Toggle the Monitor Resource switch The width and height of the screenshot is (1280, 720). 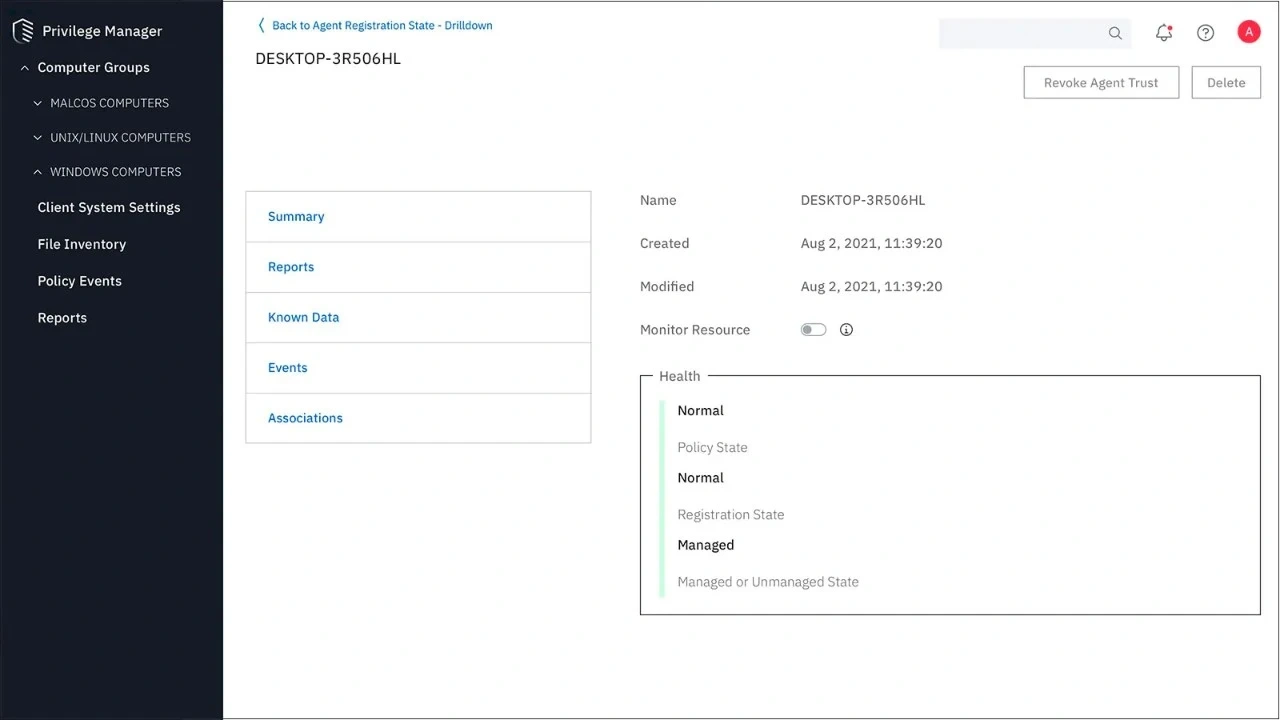(x=813, y=330)
